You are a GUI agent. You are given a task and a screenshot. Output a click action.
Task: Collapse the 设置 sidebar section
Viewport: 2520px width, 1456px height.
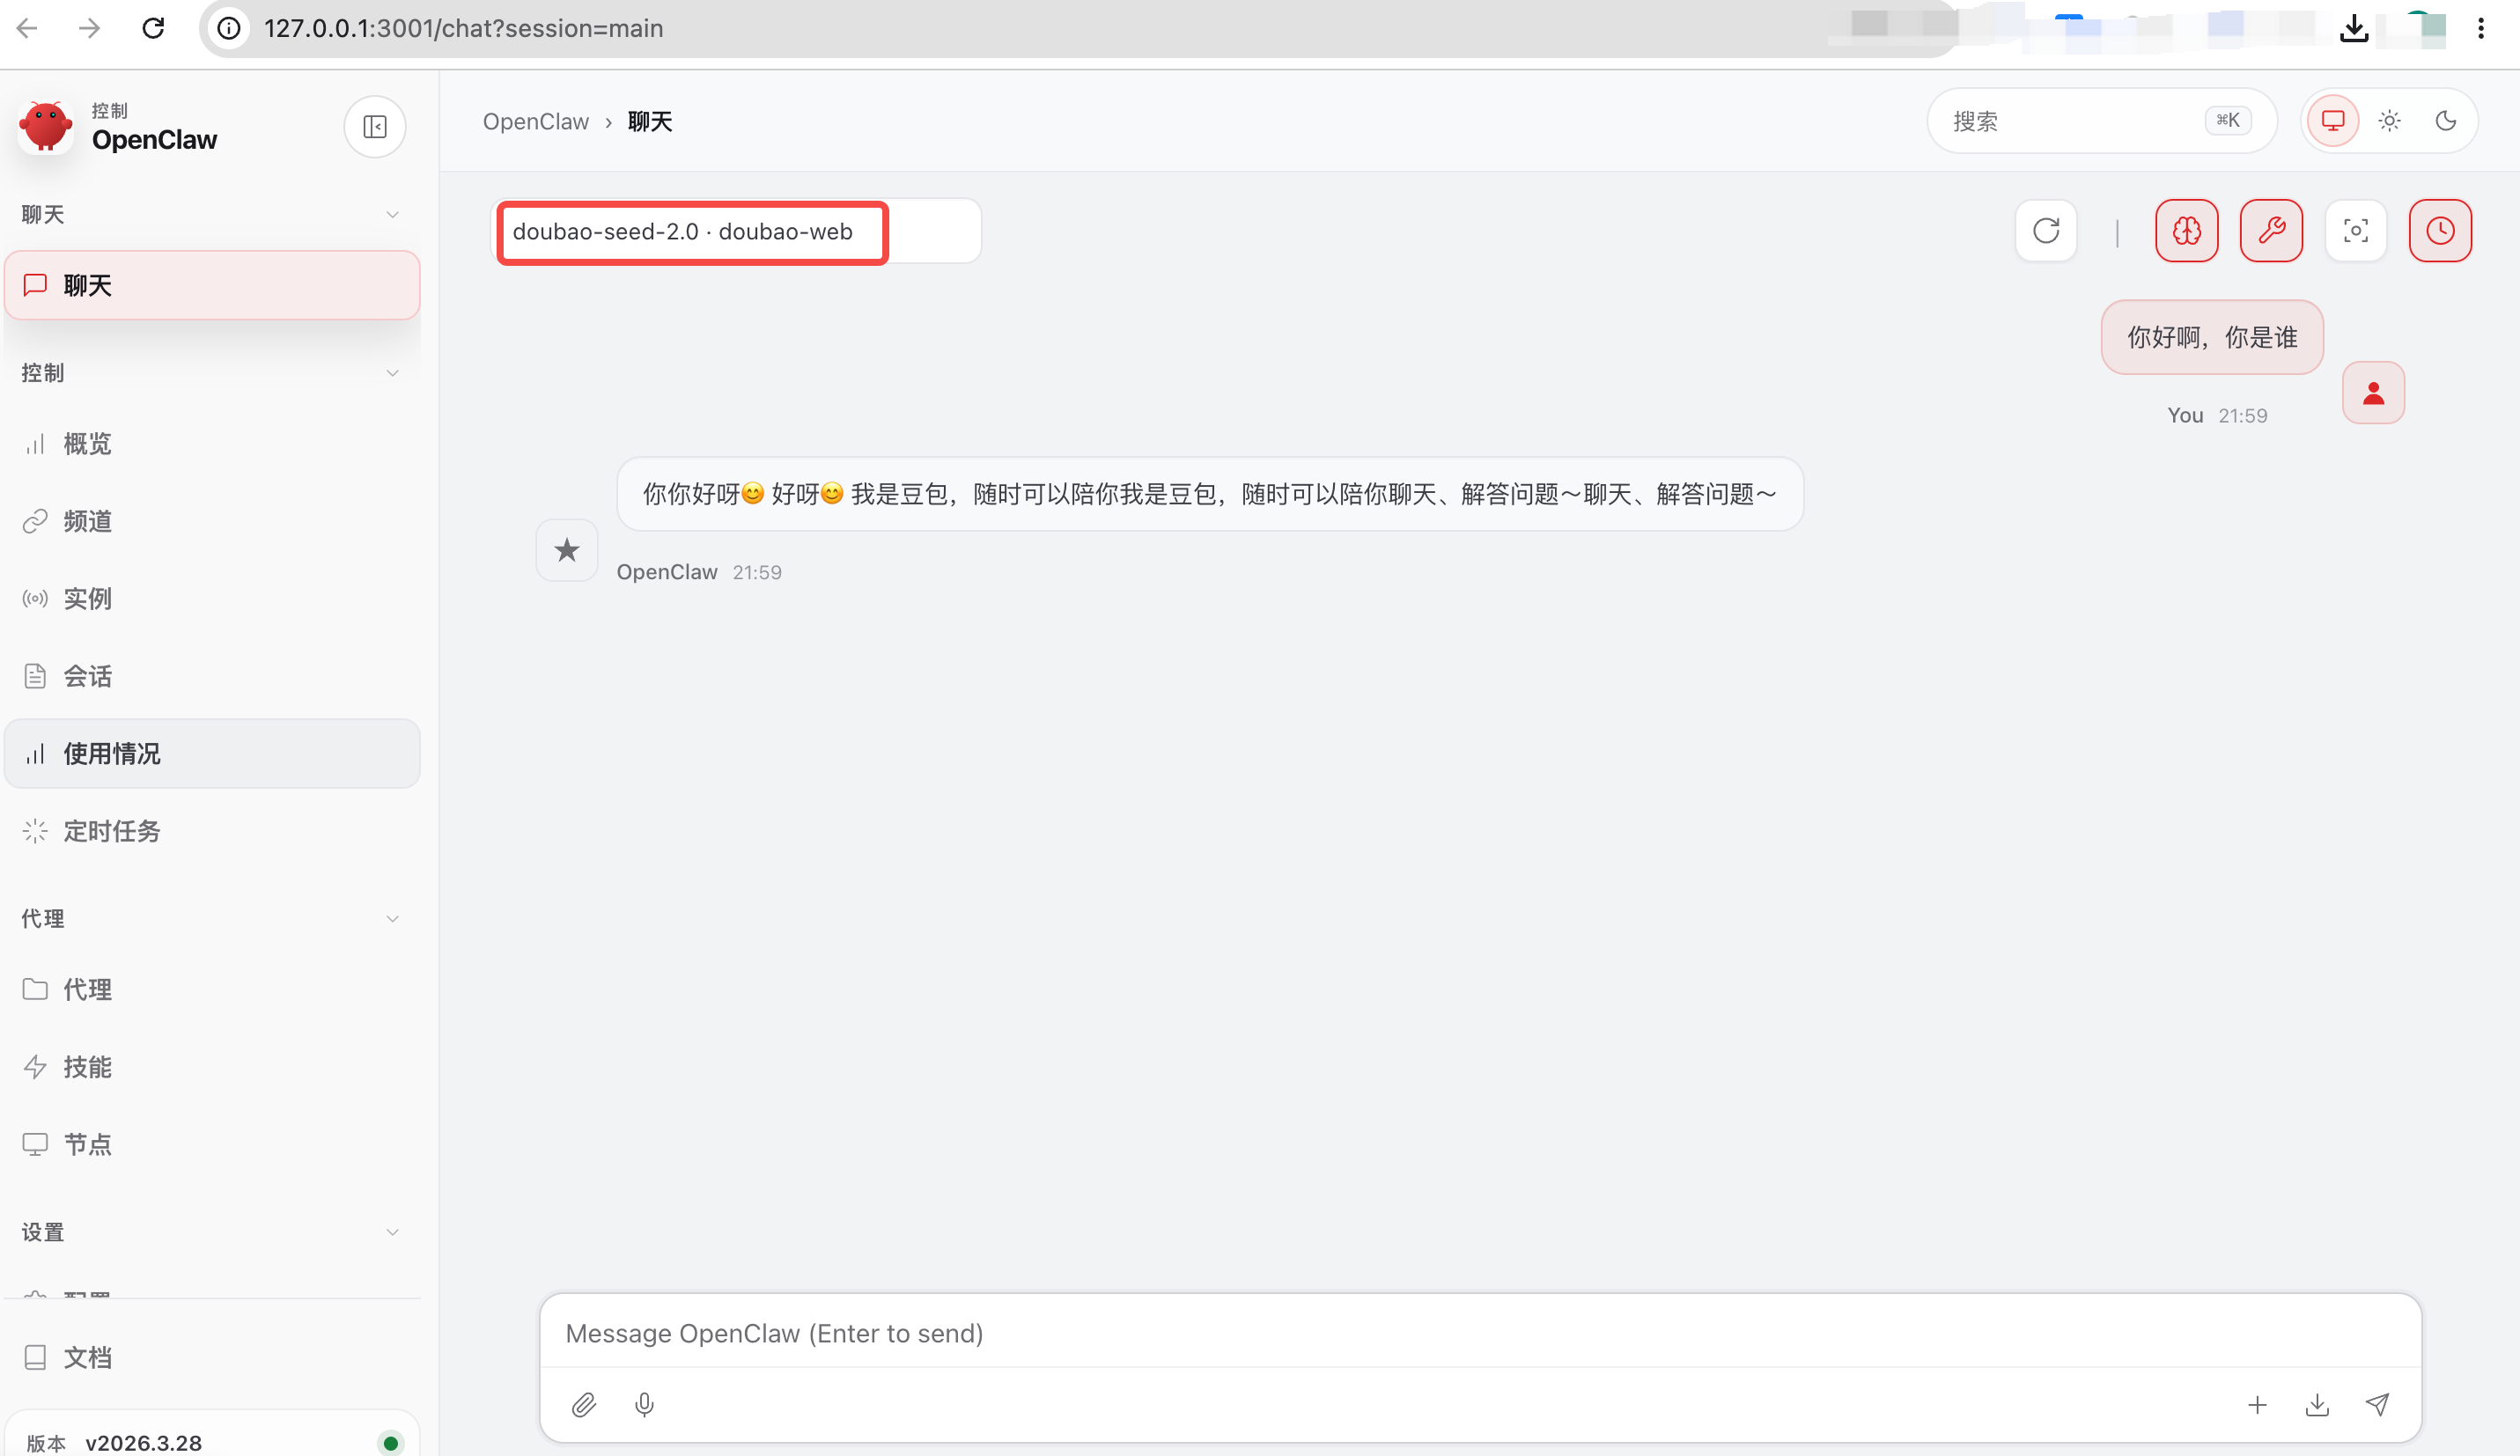click(x=211, y=1232)
